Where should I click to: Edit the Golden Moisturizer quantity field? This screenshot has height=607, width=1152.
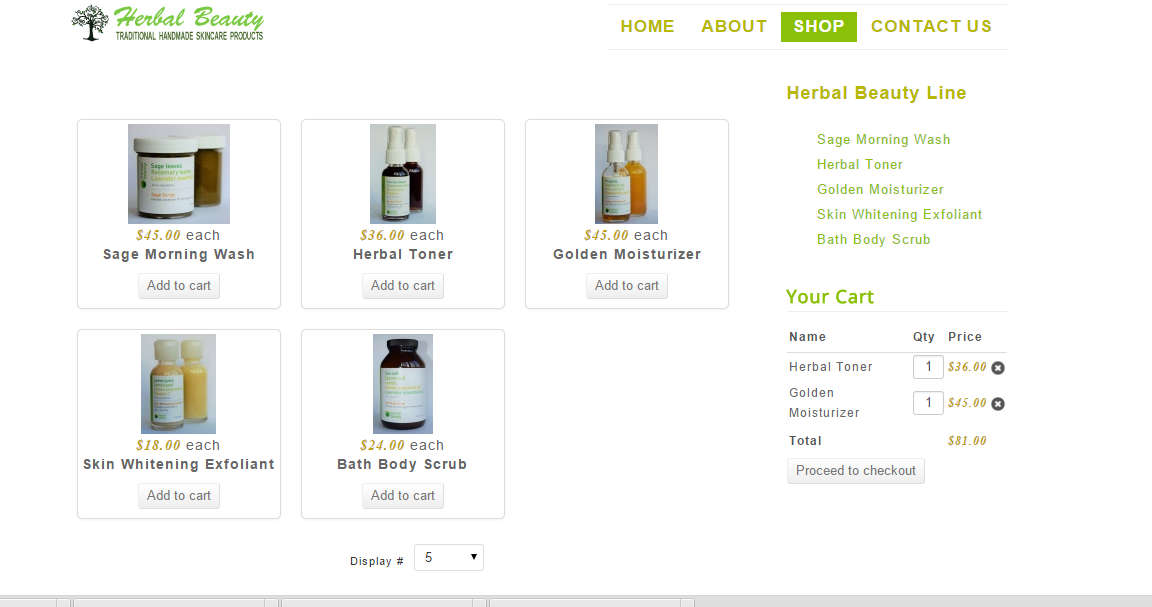[x=928, y=403]
